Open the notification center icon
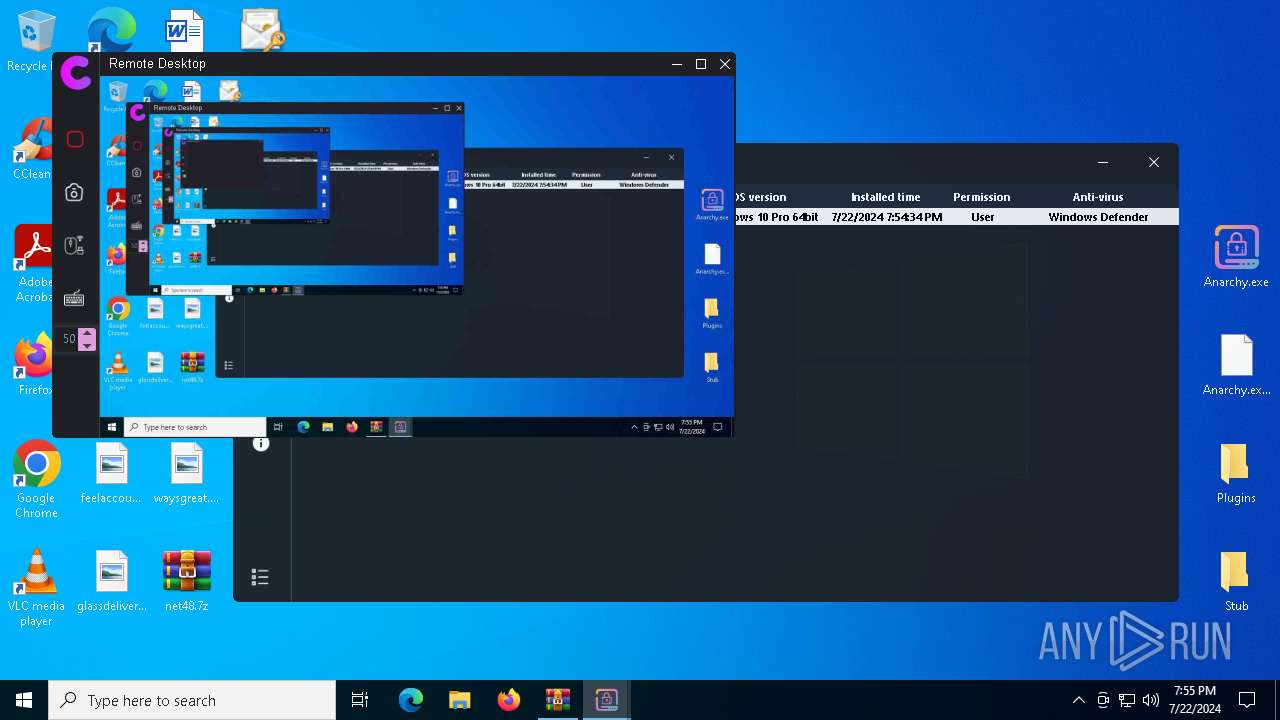 point(1247,700)
